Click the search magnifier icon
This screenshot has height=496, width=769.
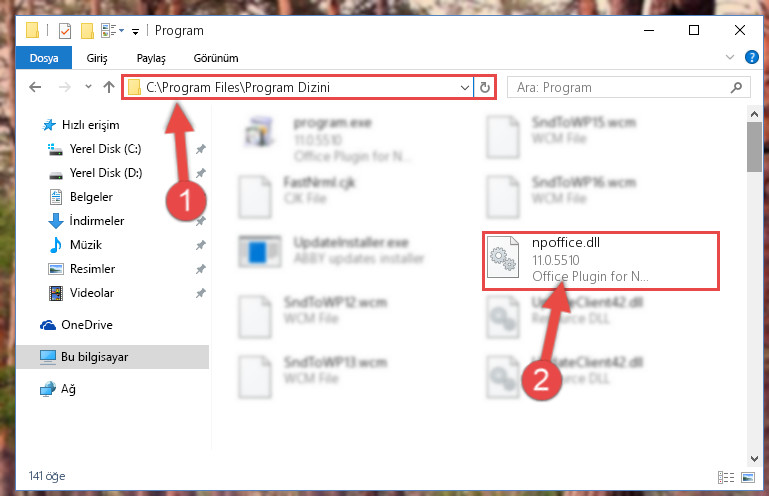coord(736,87)
